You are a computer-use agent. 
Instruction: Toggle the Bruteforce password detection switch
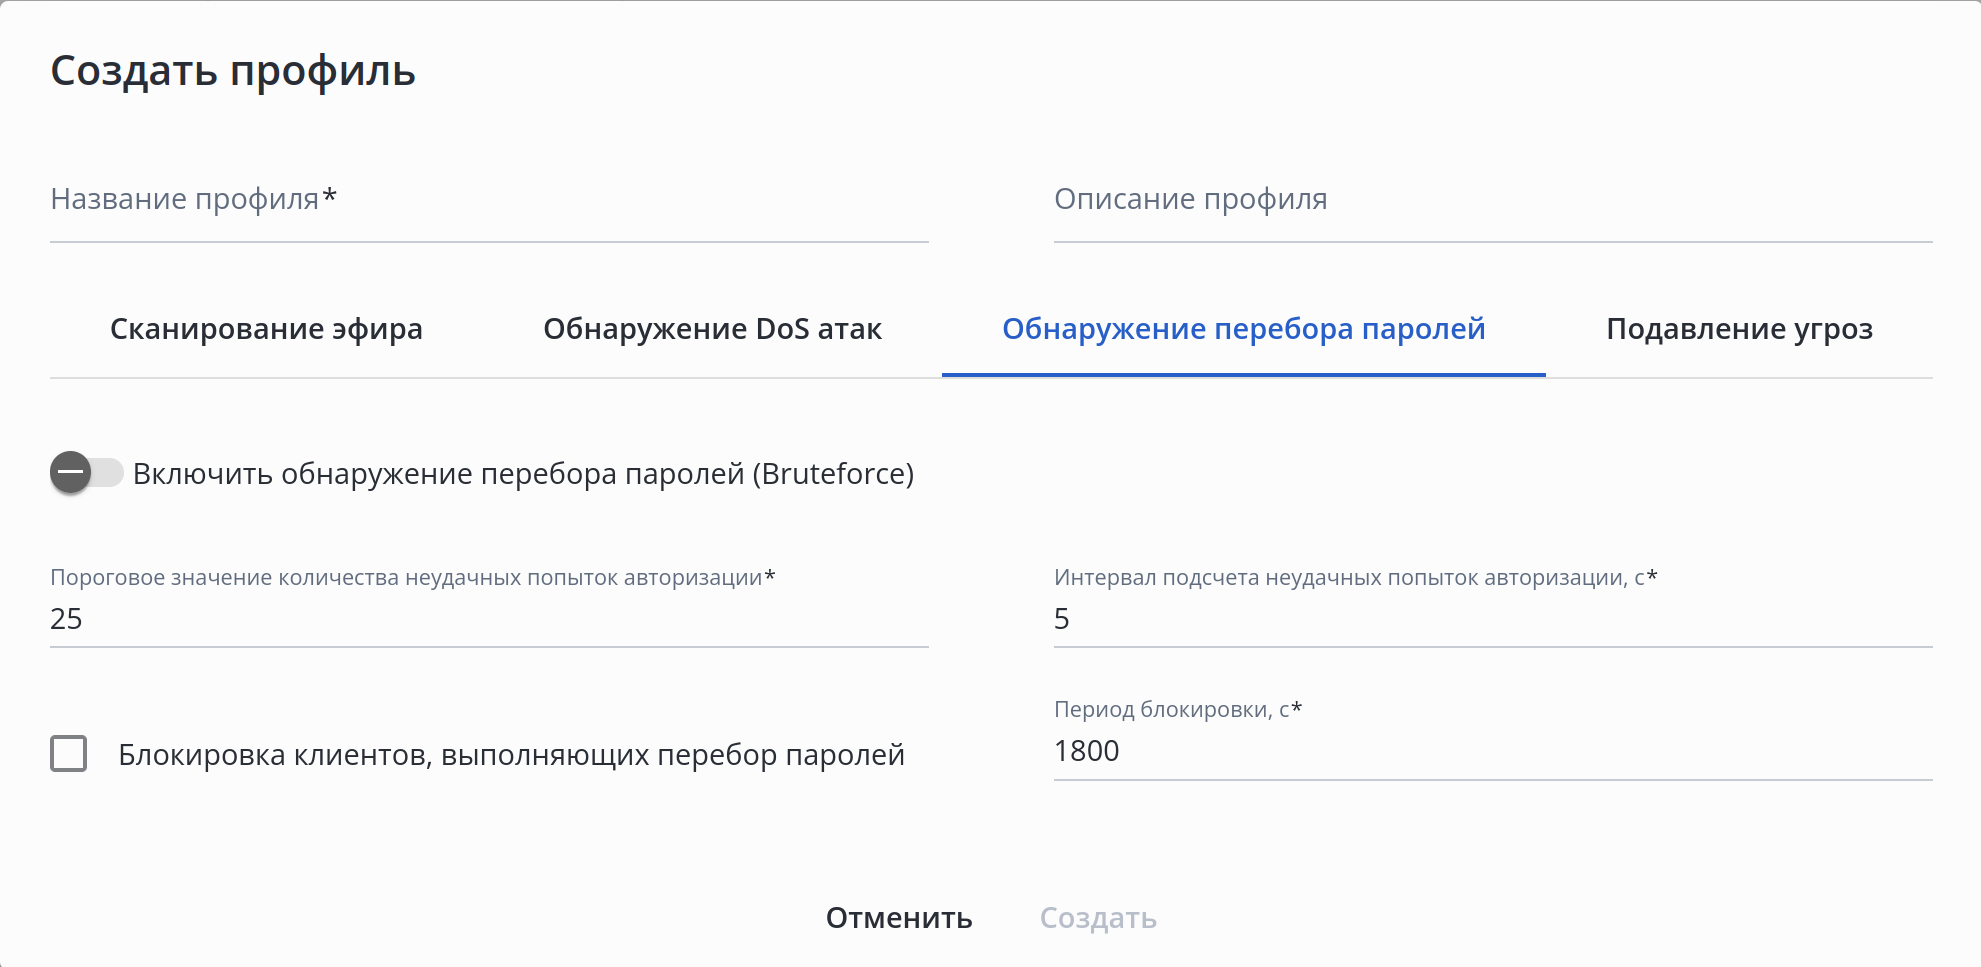point(85,473)
